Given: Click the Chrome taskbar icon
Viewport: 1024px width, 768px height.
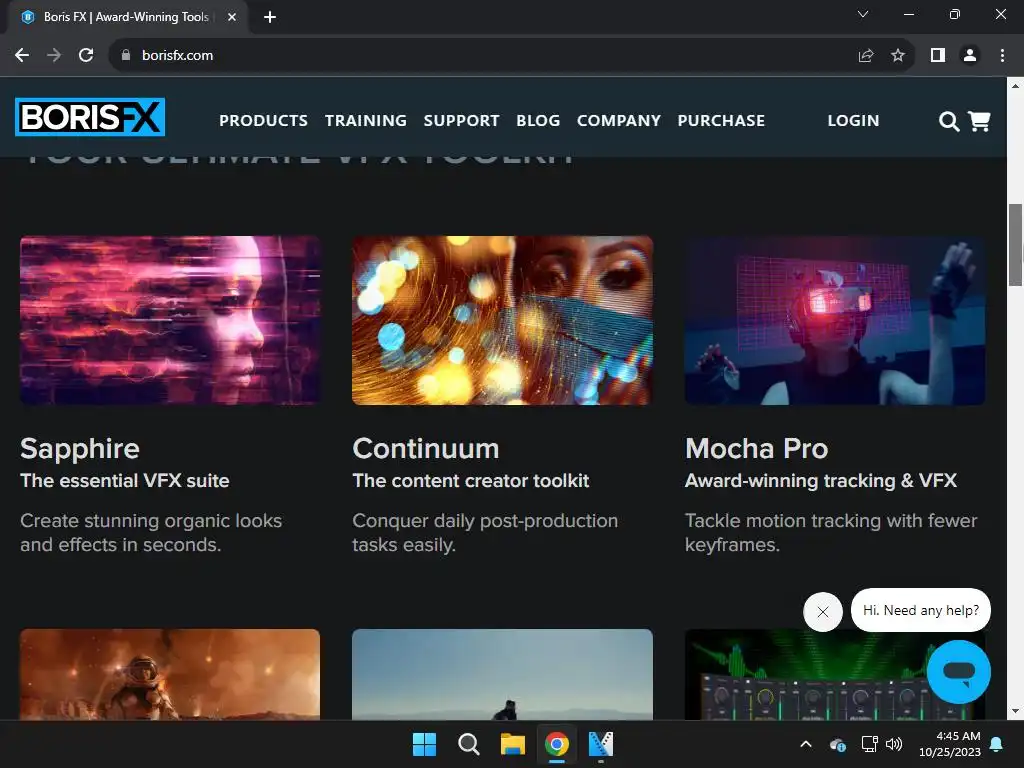Looking at the screenshot, I should [x=556, y=744].
